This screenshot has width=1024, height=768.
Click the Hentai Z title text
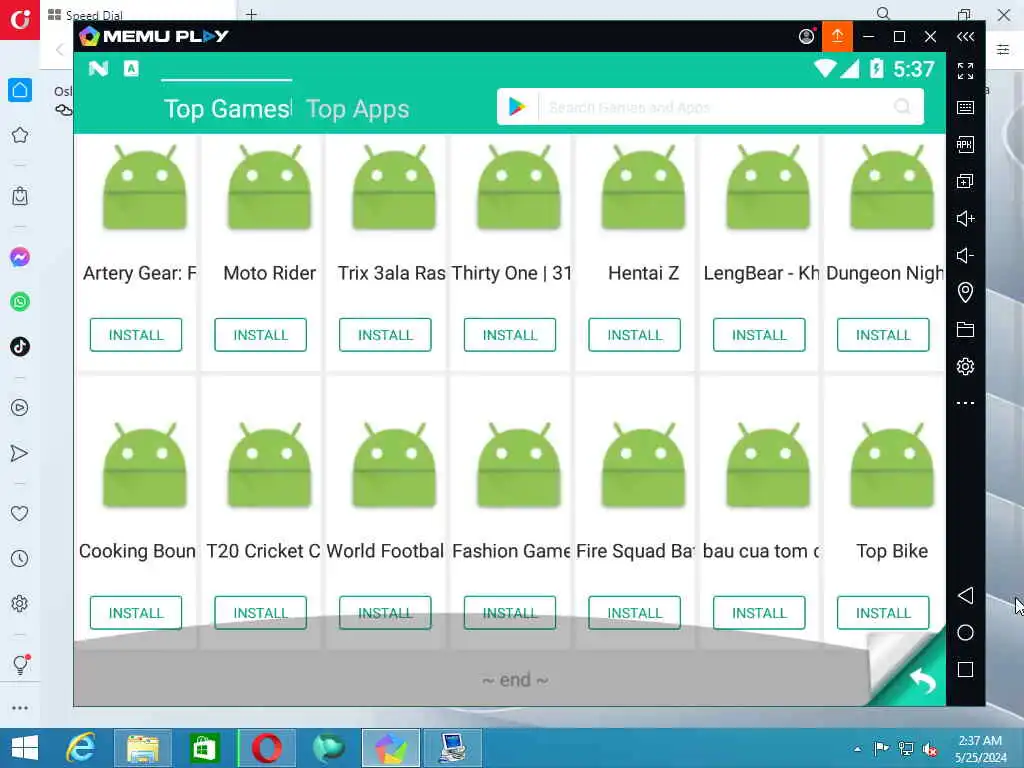point(643,273)
